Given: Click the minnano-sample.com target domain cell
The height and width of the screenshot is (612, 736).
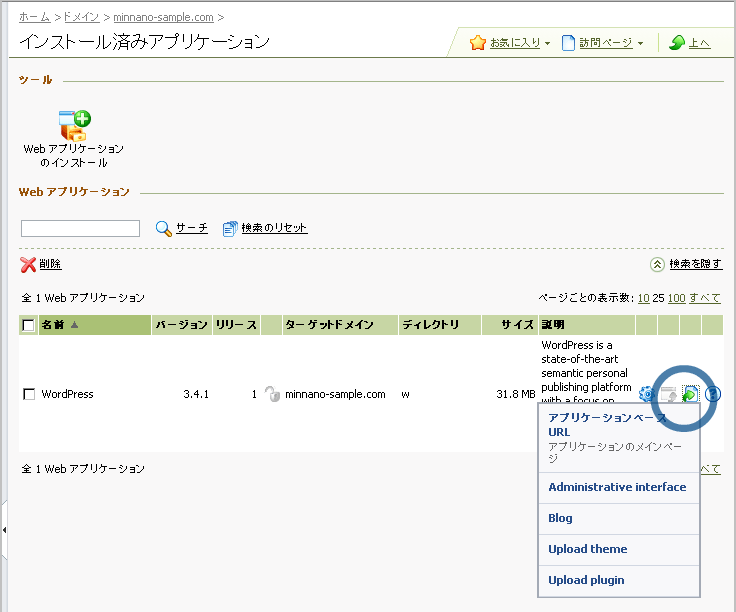Looking at the screenshot, I should tap(335, 394).
